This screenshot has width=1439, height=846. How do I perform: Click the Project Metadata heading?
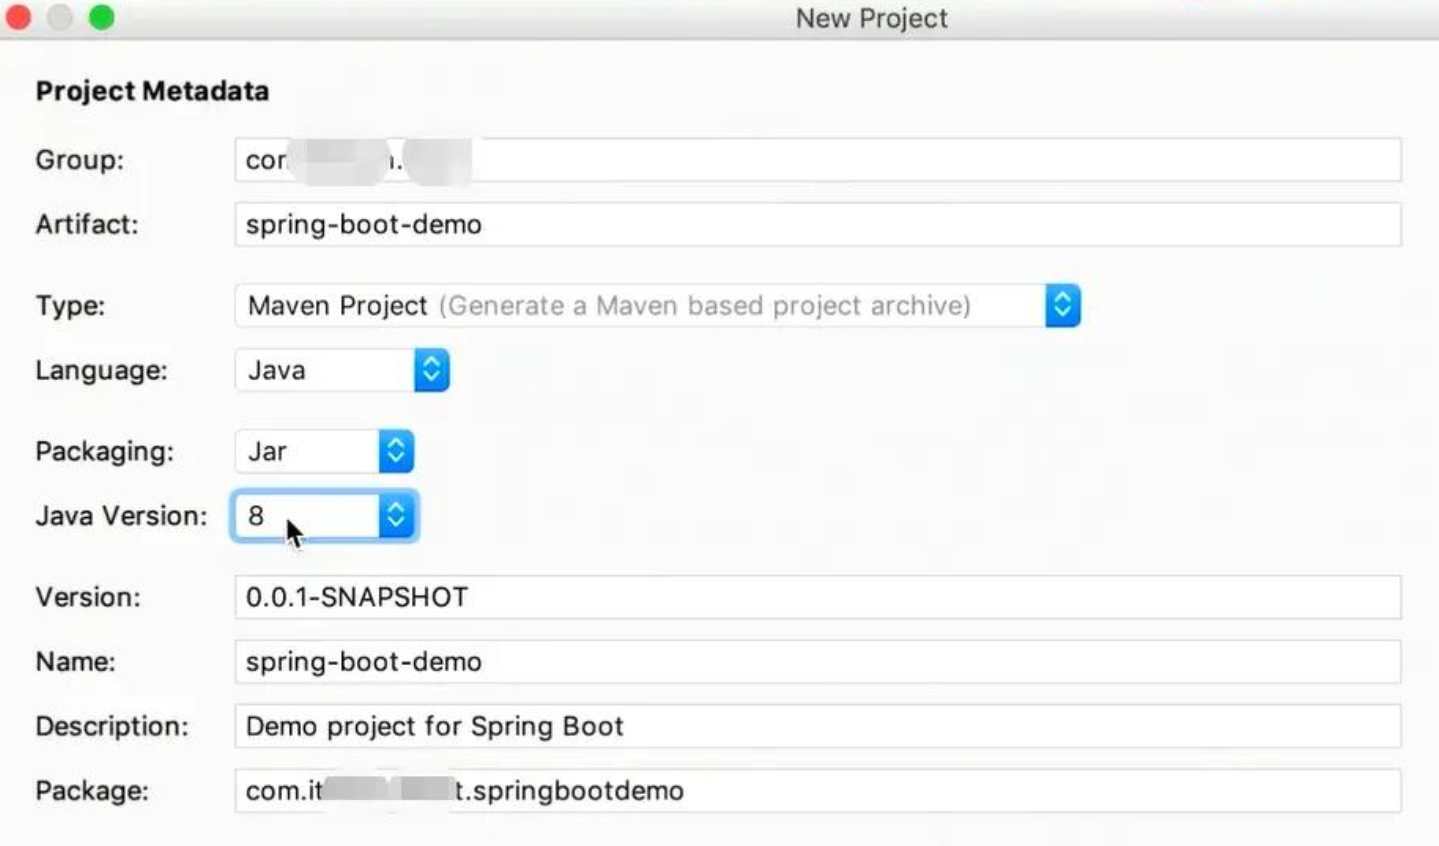tap(152, 91)
